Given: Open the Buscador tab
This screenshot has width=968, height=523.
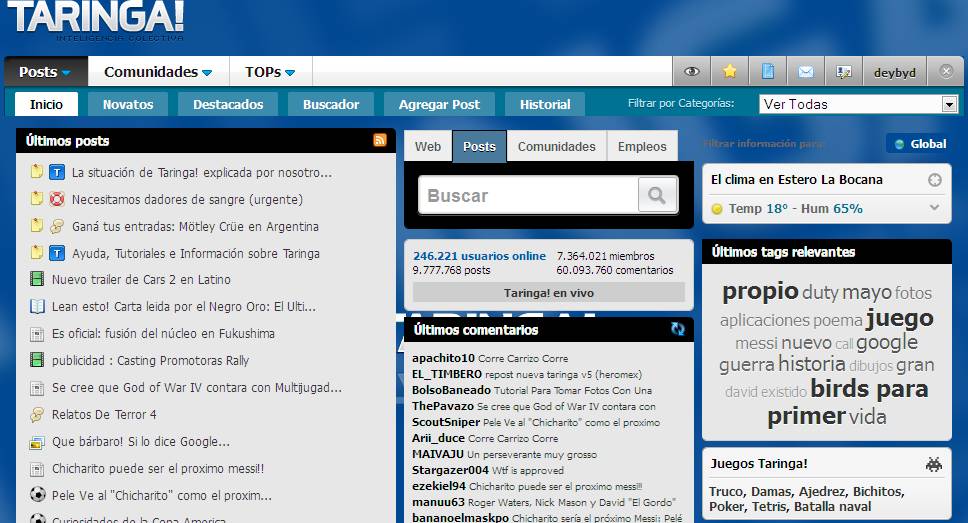Looking at the screenshot, I should tap(331, 104).
